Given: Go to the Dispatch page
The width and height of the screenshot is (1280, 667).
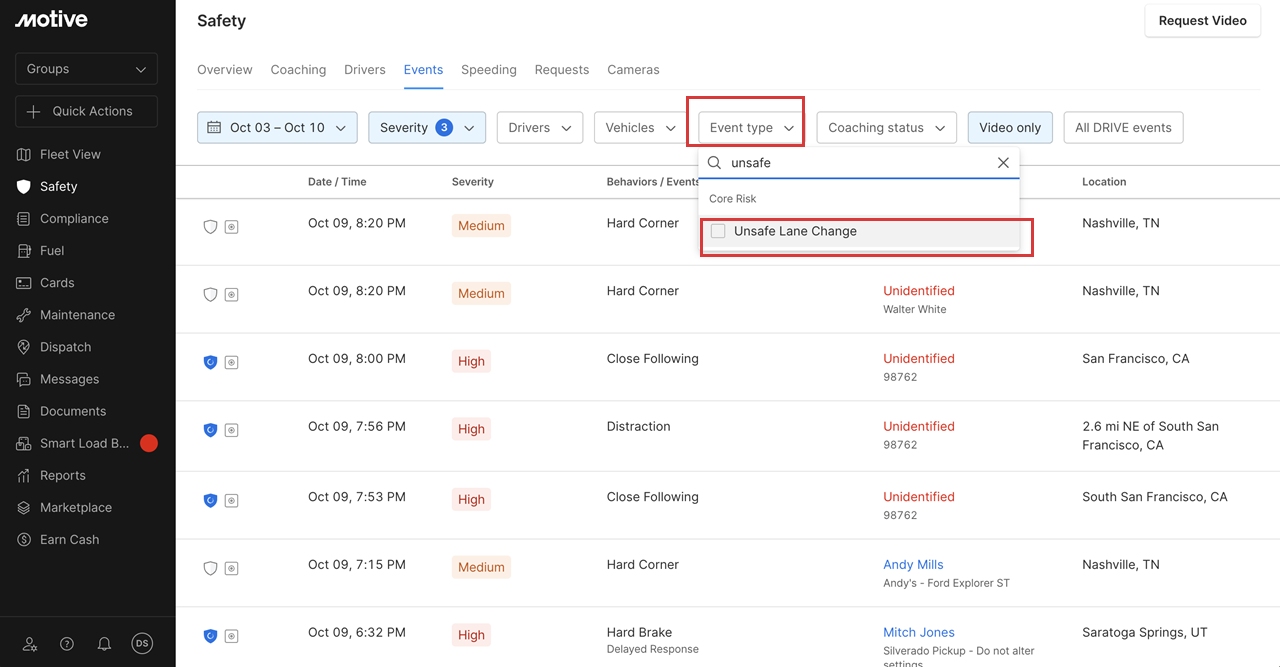Looking at the screenshot, I should 64,346.
